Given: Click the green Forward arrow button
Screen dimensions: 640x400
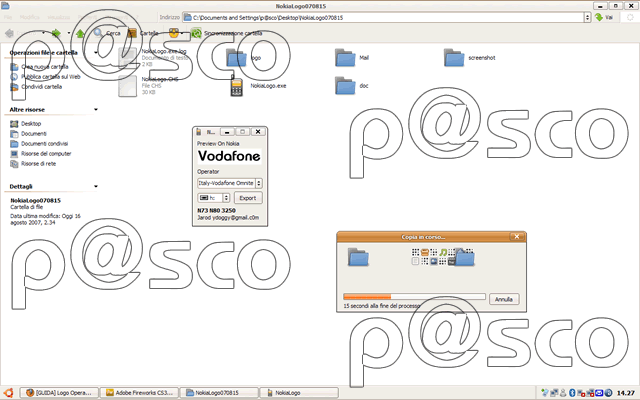Looking at the screenshot, I should tap(56, 33).
